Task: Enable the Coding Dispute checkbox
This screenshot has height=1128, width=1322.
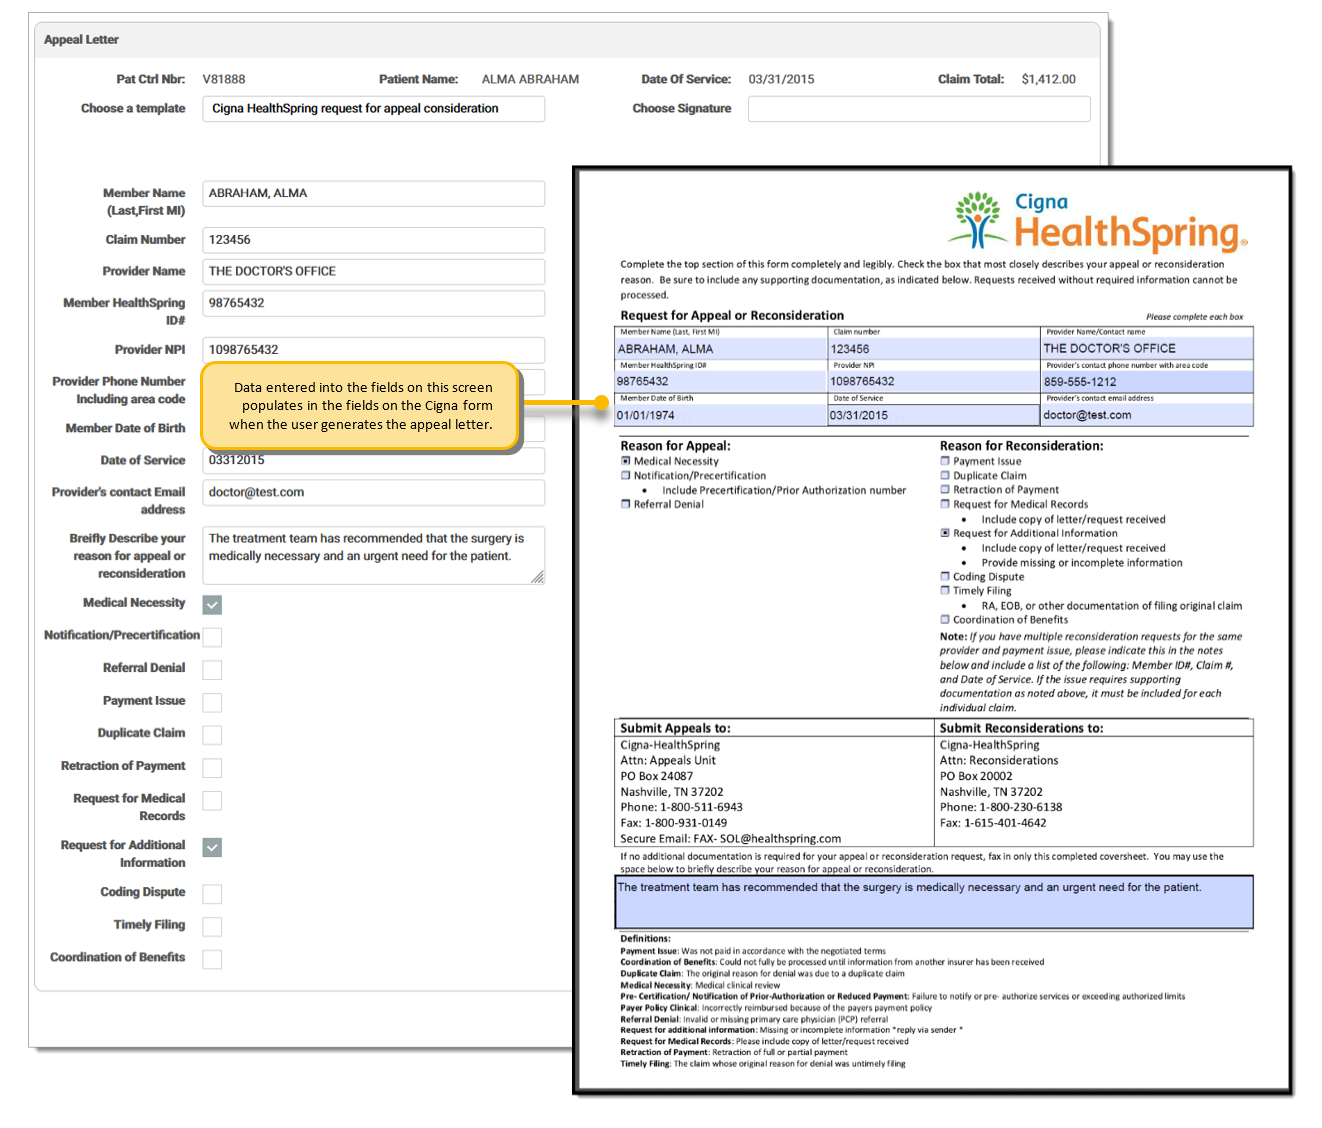Action: pyautogui.click(x=211, y=893)
